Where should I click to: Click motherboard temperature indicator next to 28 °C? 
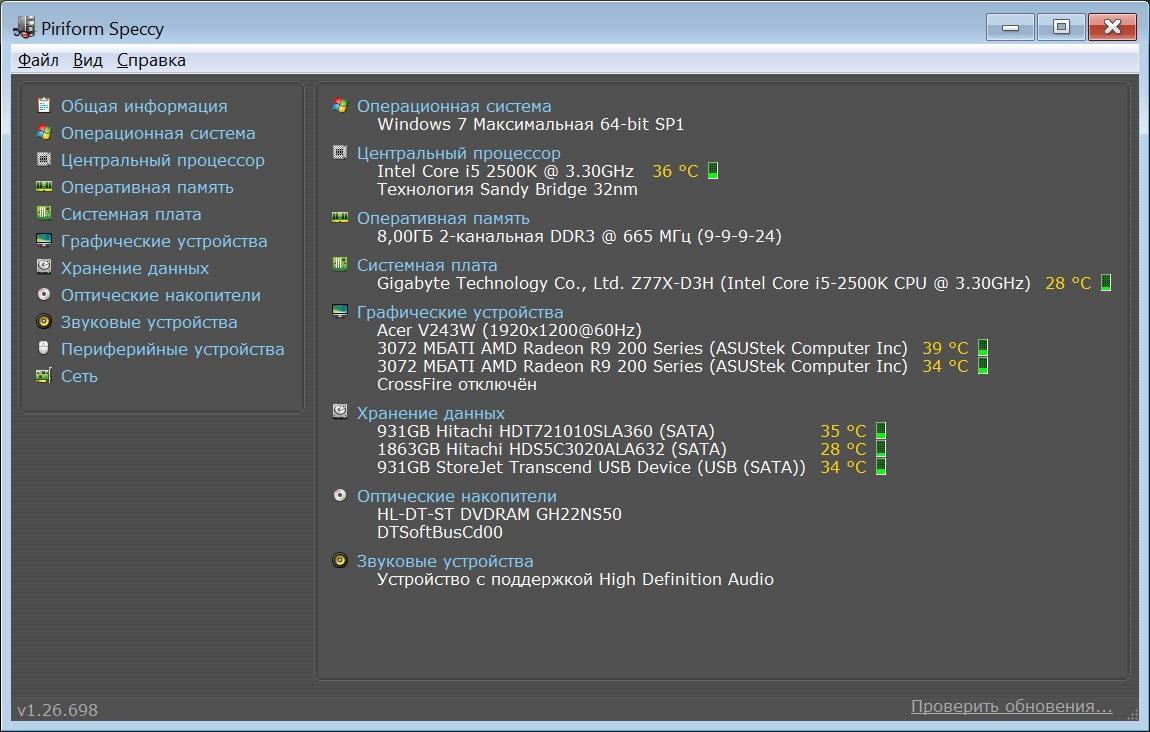[x=1106, y=282]
